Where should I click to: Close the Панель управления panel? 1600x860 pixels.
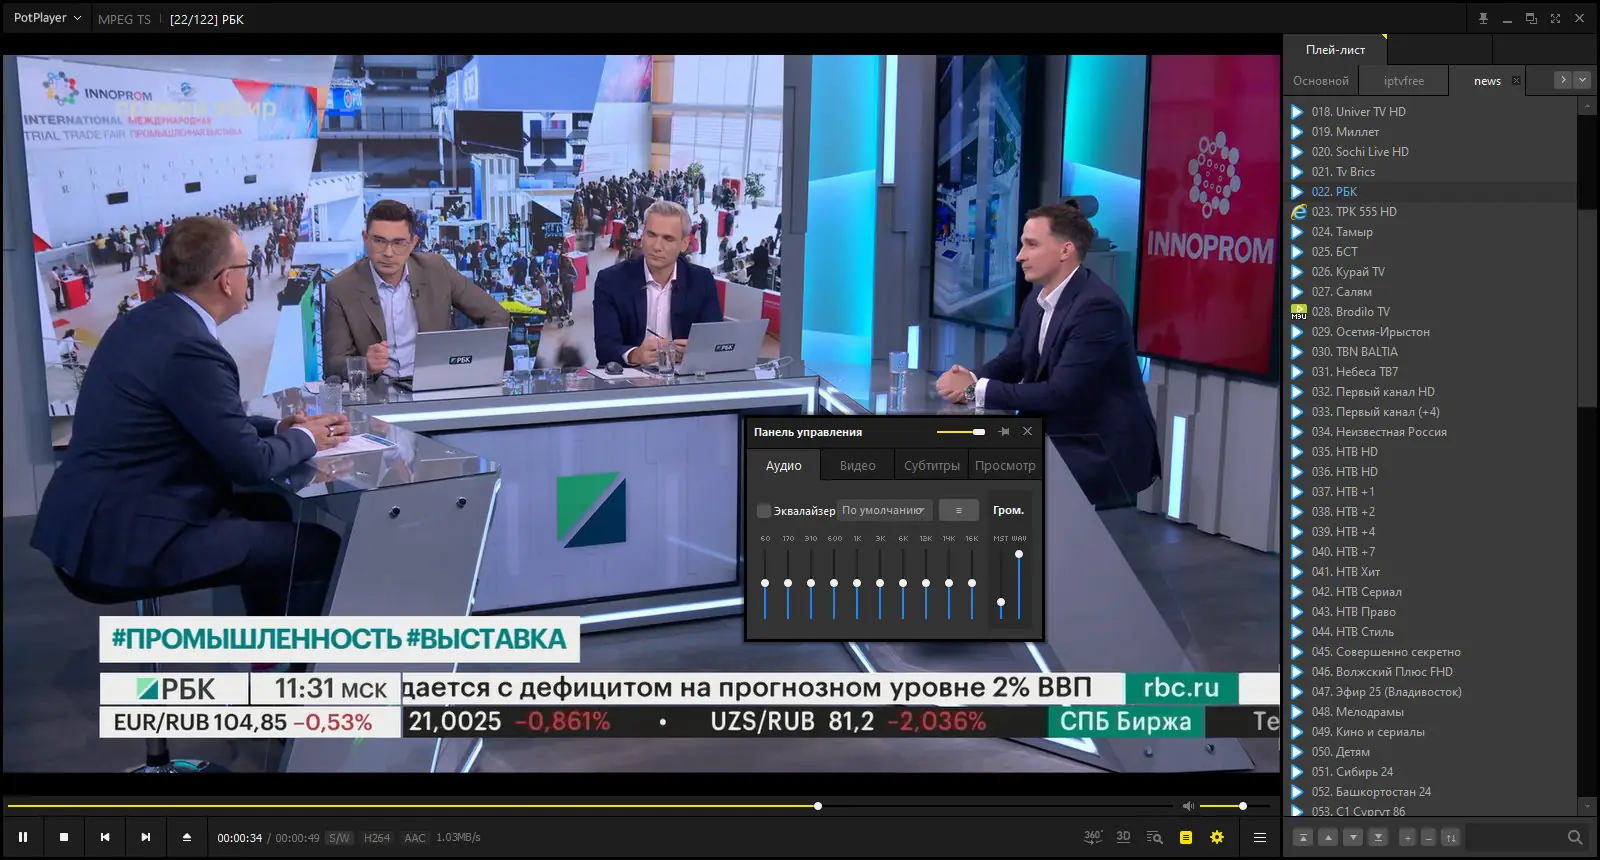[x=1027, y=432]
